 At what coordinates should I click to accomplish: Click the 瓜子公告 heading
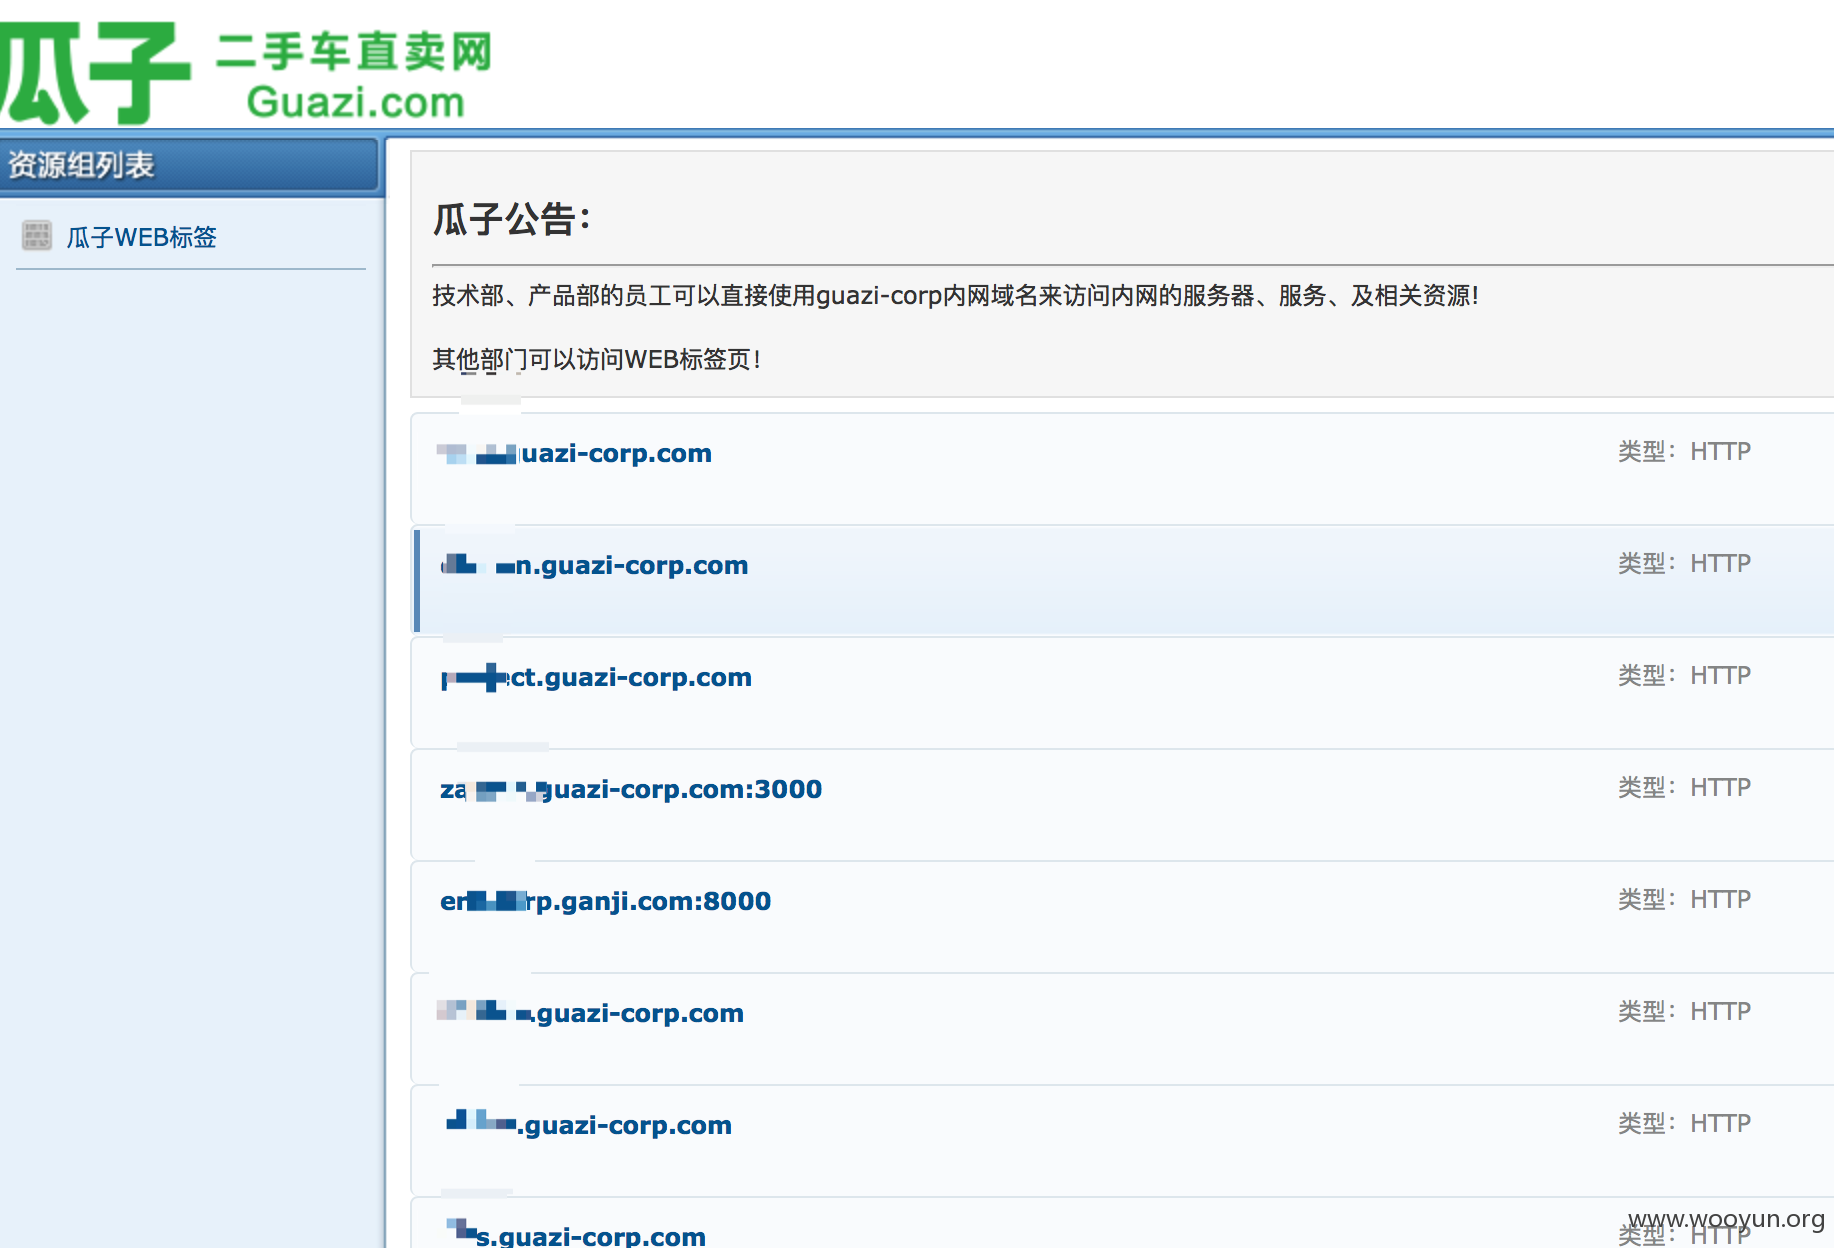click(x=512, y=219)
